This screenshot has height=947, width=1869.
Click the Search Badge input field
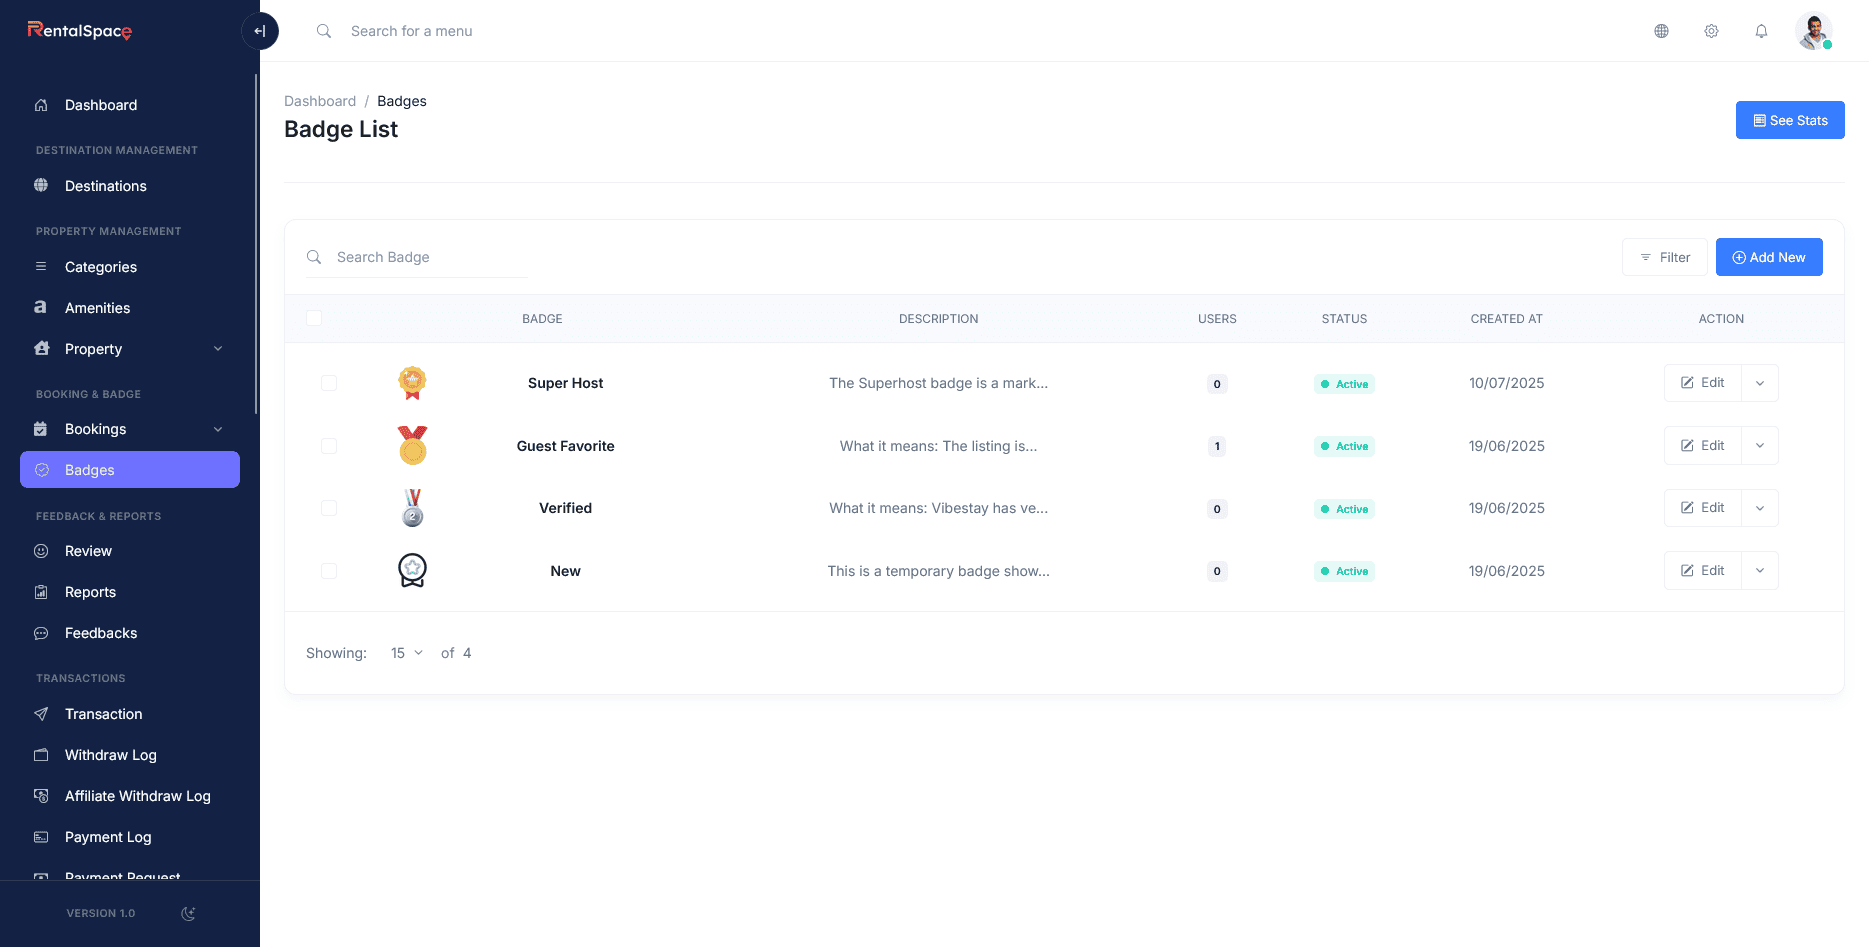tap(430, 257)
